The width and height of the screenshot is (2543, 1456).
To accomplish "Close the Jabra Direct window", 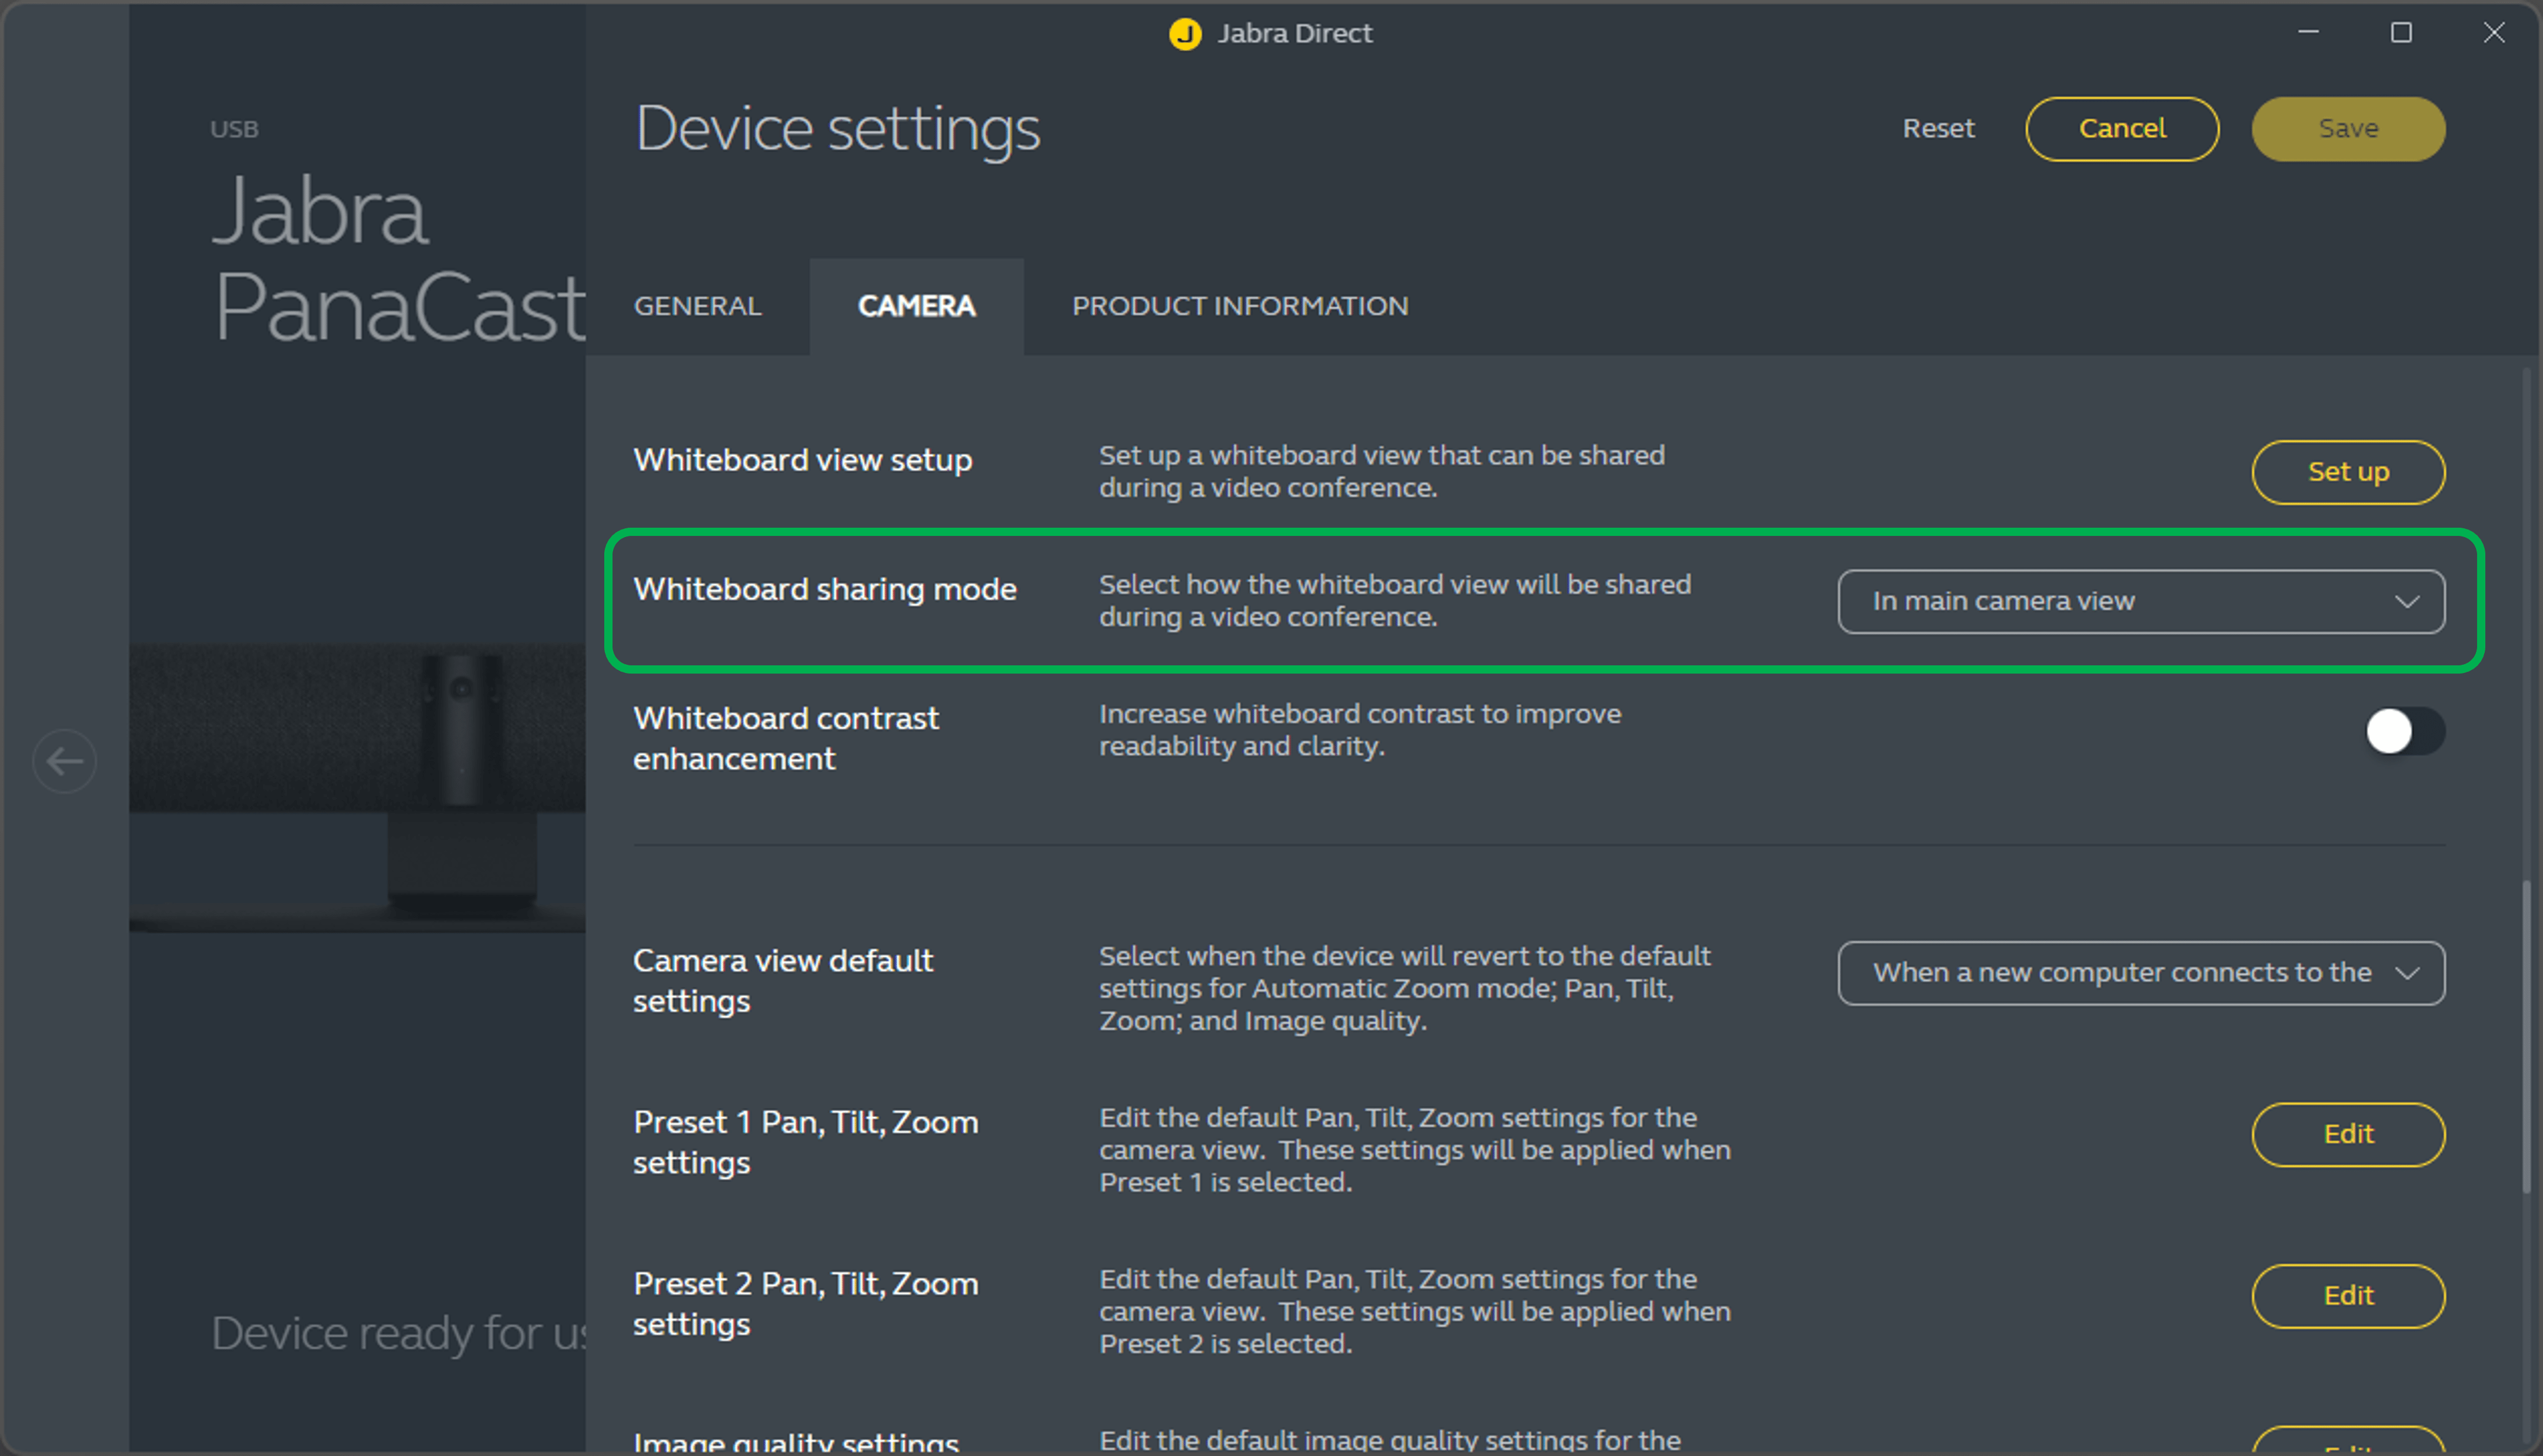I will pos(2494,33).
